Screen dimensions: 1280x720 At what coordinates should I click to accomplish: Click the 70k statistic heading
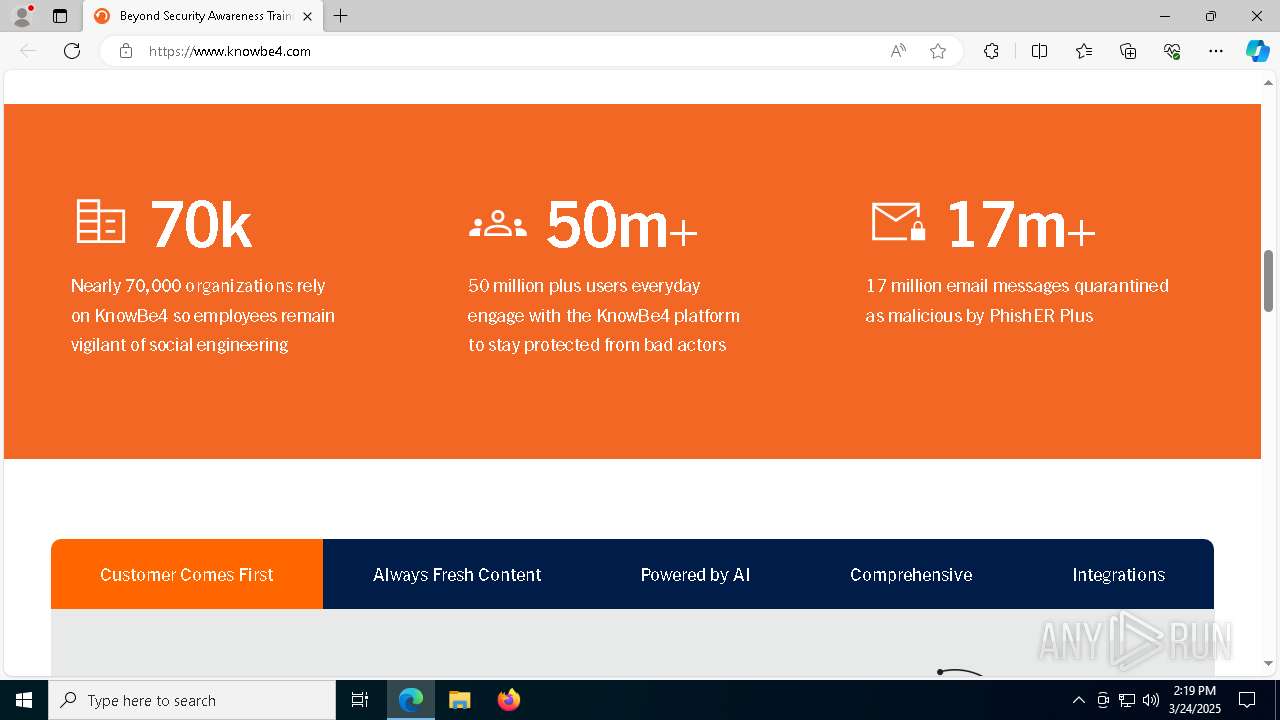(201, 224)
